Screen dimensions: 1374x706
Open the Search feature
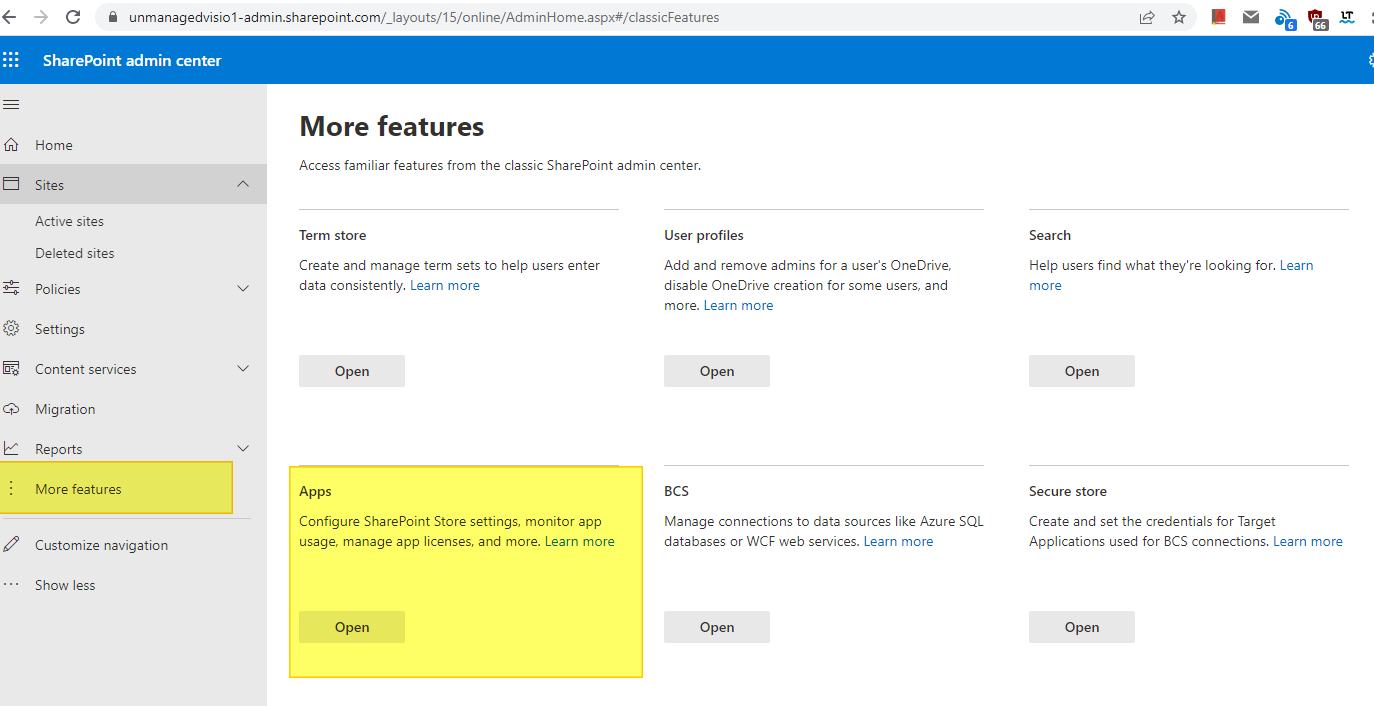[x=1082, y=371]
